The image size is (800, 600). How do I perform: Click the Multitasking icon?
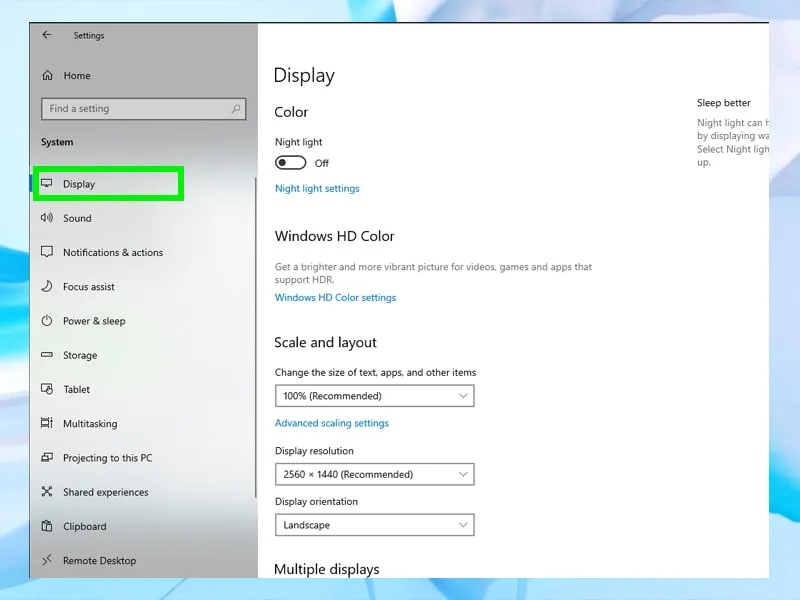click(47, 424)
